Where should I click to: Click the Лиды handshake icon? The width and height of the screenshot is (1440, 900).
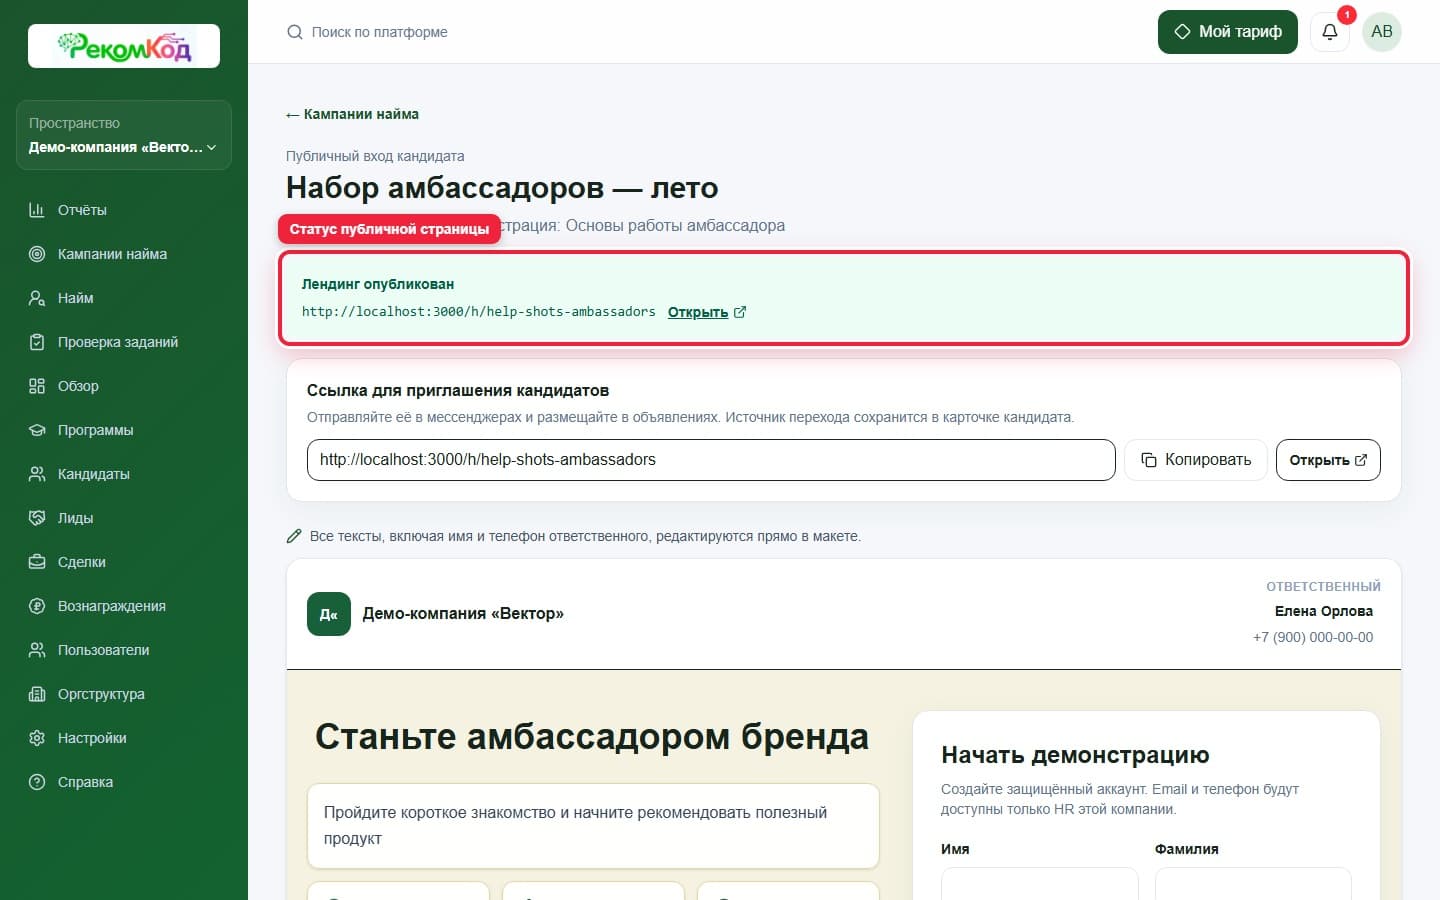[x=37, y=518]
